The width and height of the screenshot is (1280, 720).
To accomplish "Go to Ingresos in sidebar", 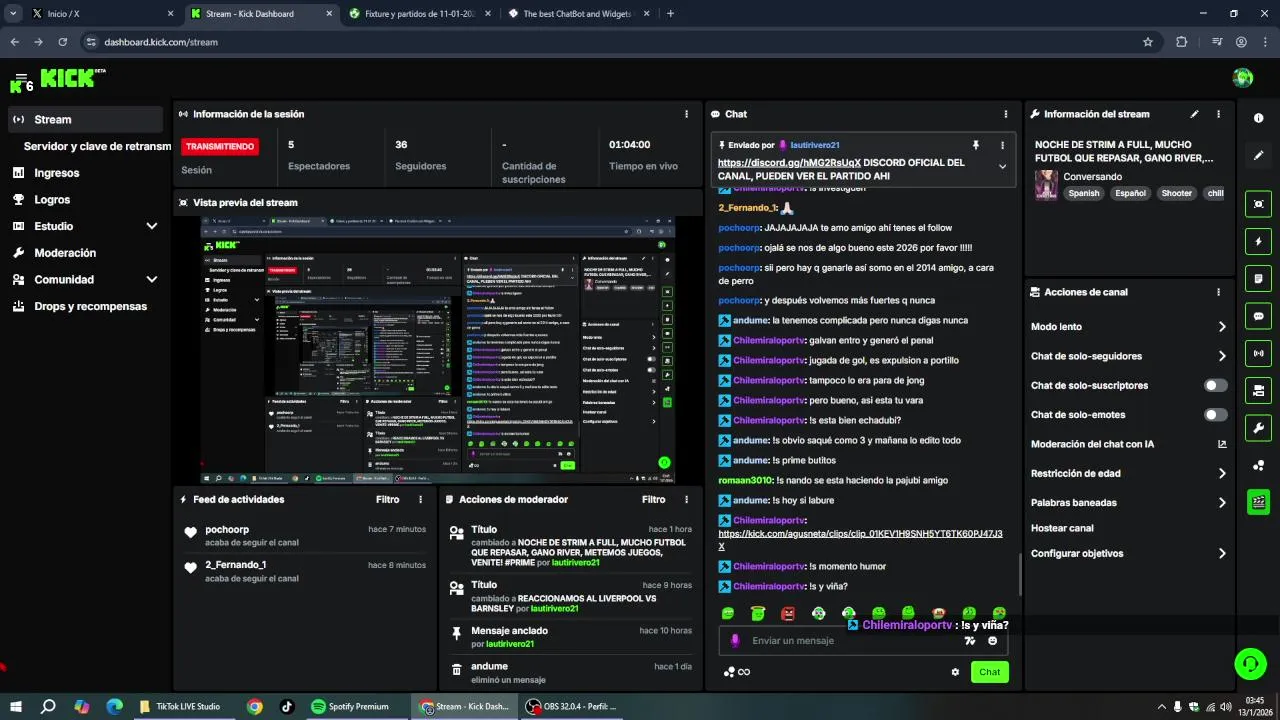I will click(56, 173).
